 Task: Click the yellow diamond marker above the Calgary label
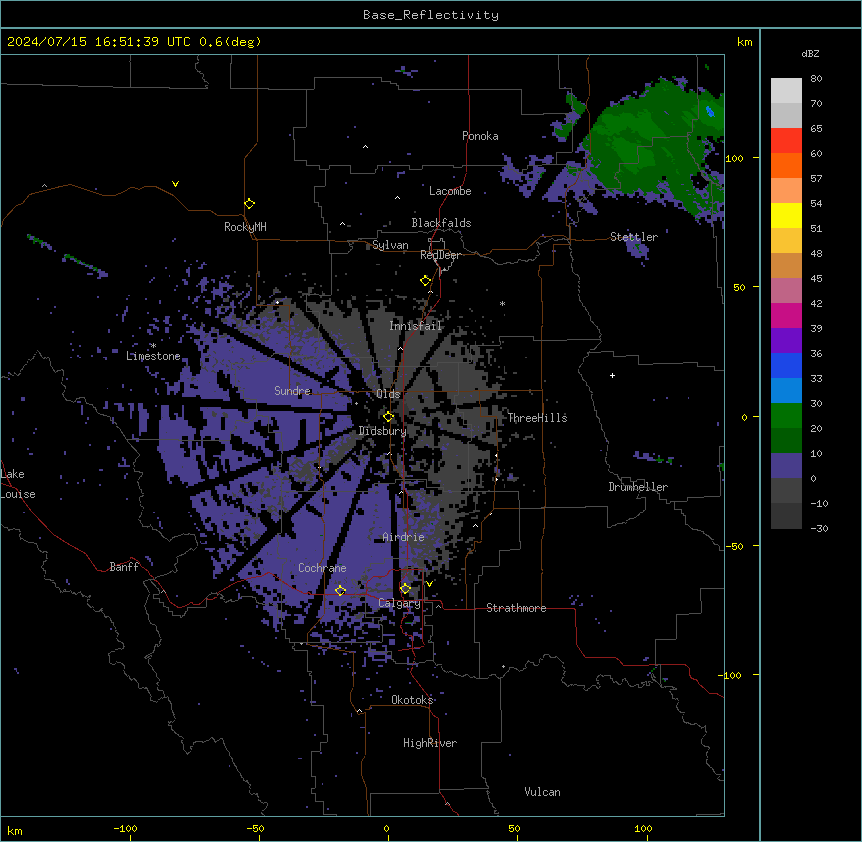click(x=405, y=589)
